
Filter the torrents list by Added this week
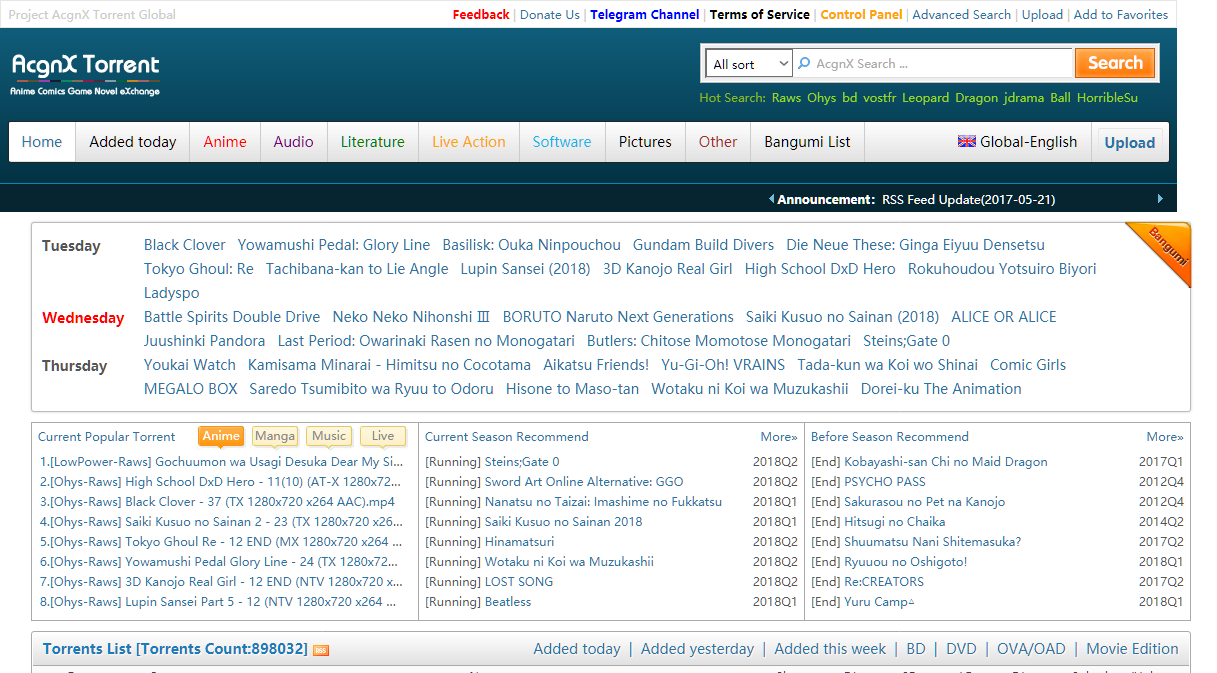coord(830,649)
